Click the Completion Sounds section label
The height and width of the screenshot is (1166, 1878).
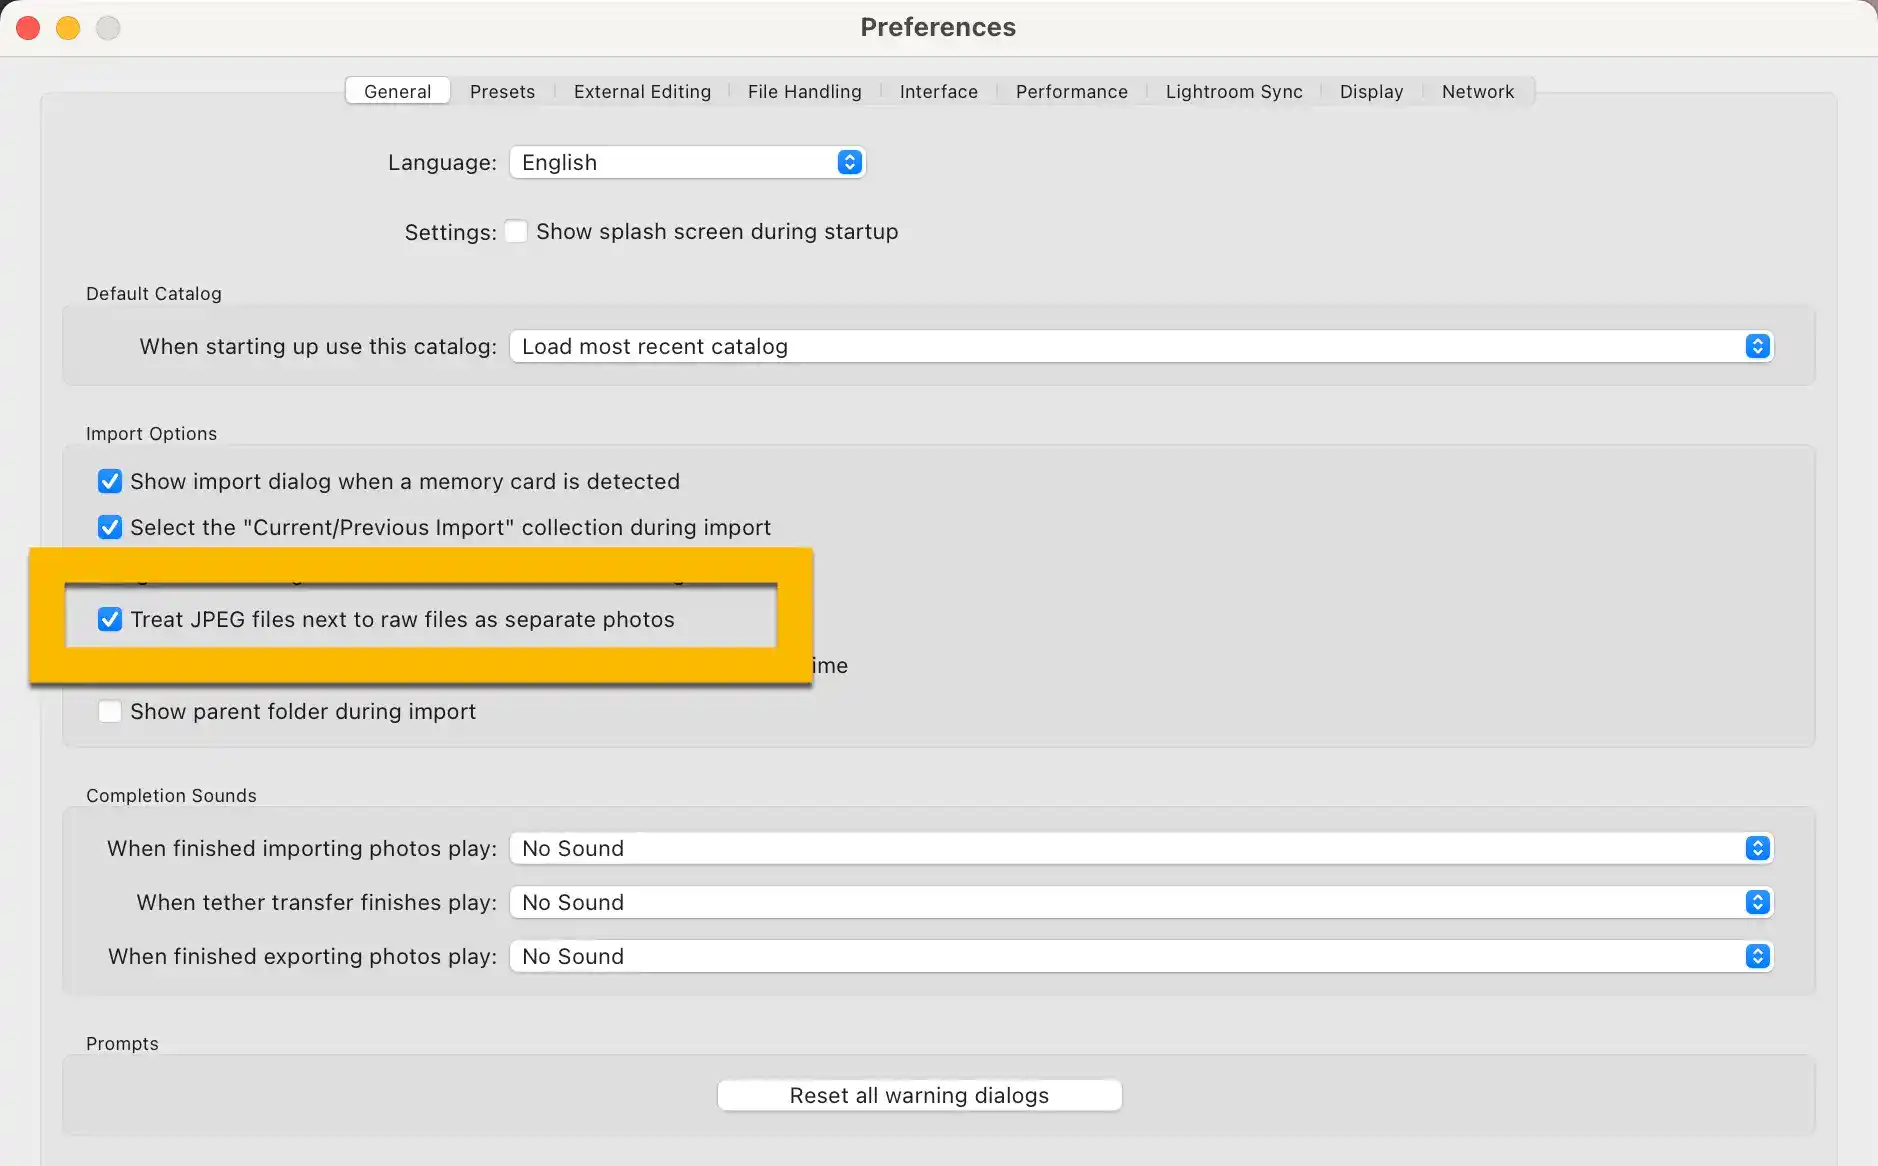[171, 795]
